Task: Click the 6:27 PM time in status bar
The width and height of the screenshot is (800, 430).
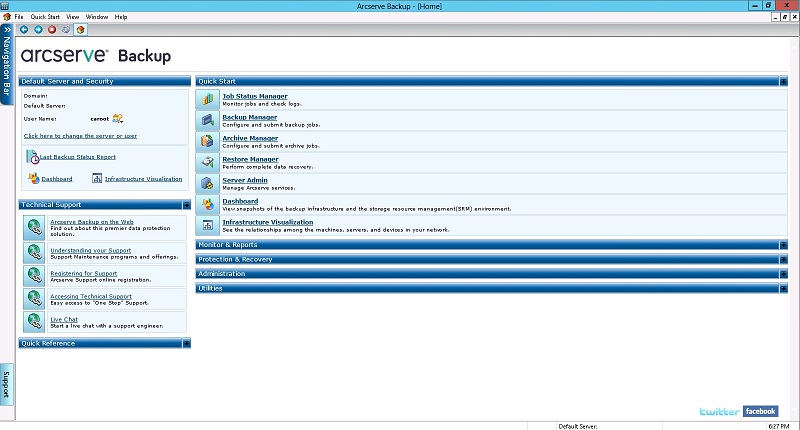Action: (779, 426)
